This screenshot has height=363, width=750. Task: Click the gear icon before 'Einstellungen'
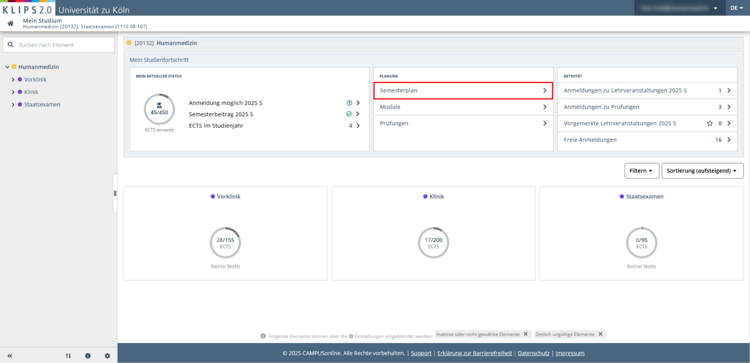pyautogui.click(x=351, y=336)
